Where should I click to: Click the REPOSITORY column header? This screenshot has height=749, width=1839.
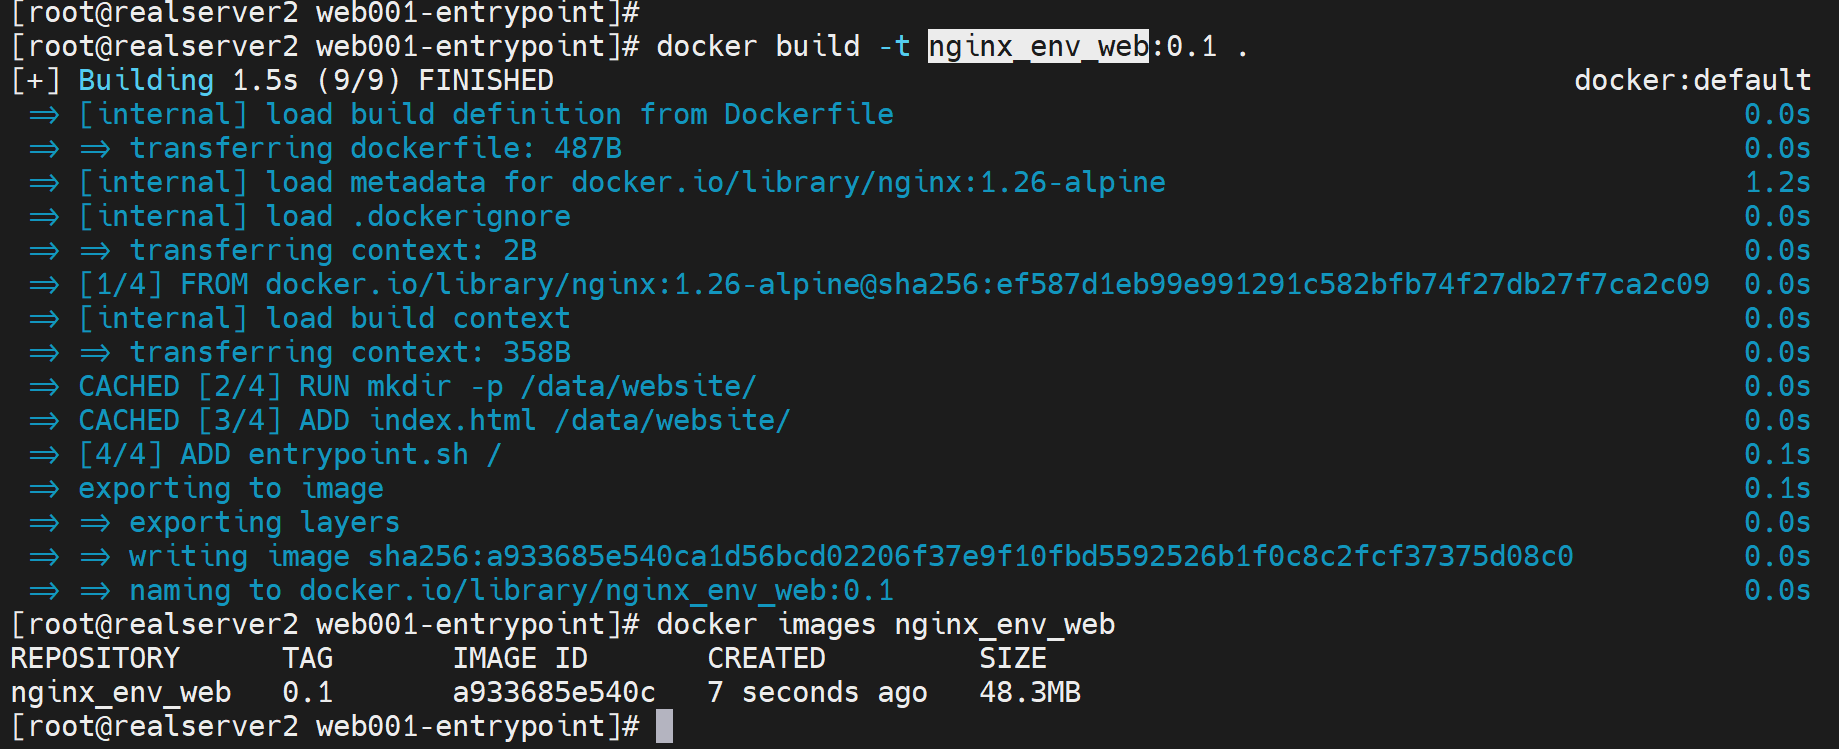click(95, 659)
